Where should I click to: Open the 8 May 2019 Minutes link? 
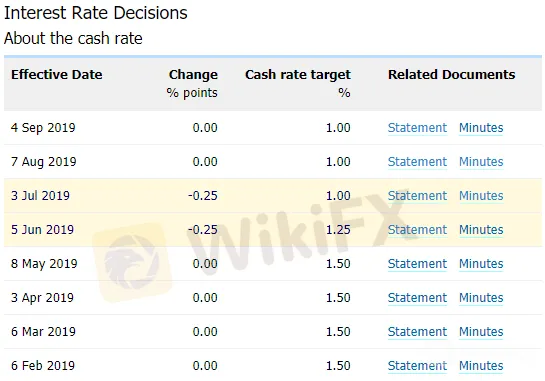click(481, 264)
